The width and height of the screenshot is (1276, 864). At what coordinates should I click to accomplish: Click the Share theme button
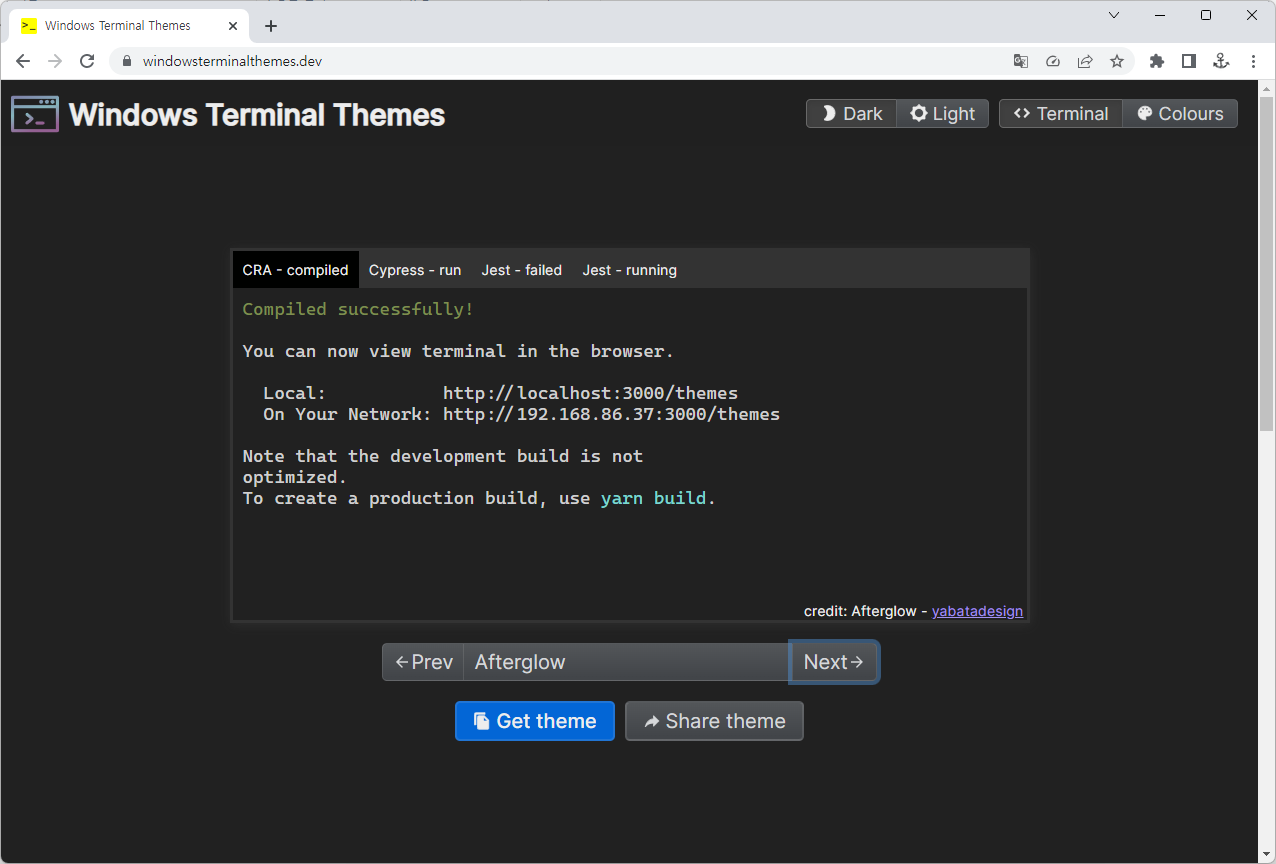[714, 721]
